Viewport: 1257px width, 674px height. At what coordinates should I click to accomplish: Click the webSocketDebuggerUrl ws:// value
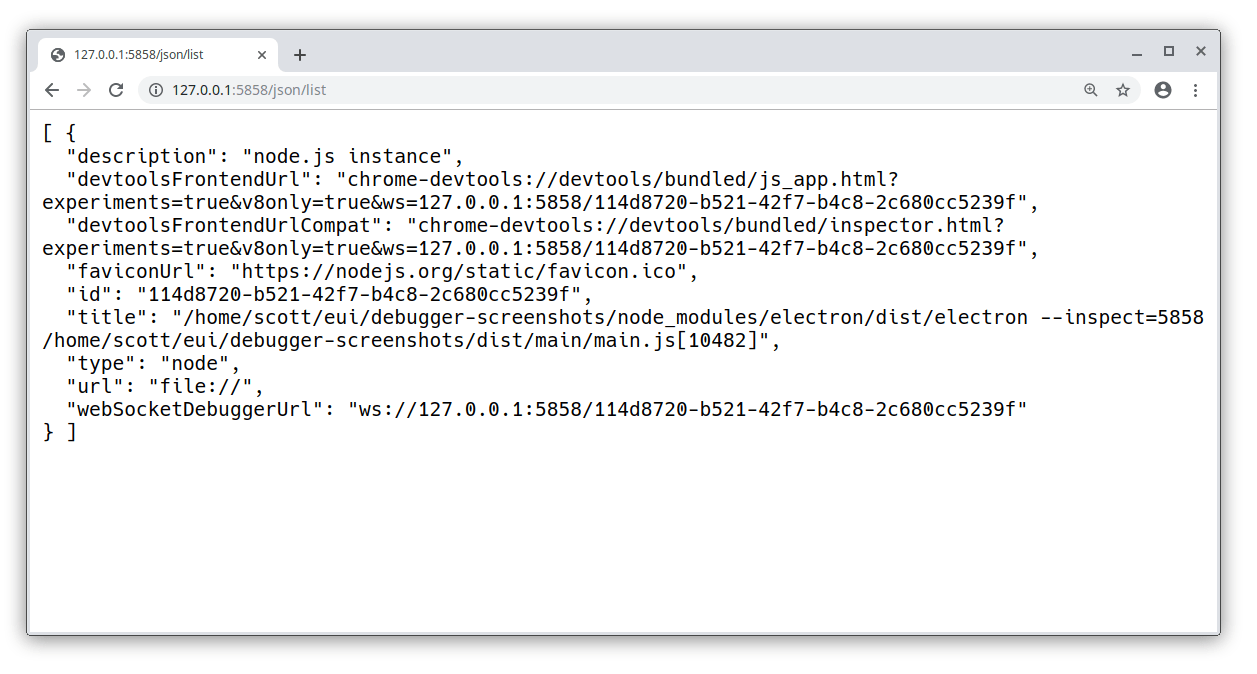687,409
